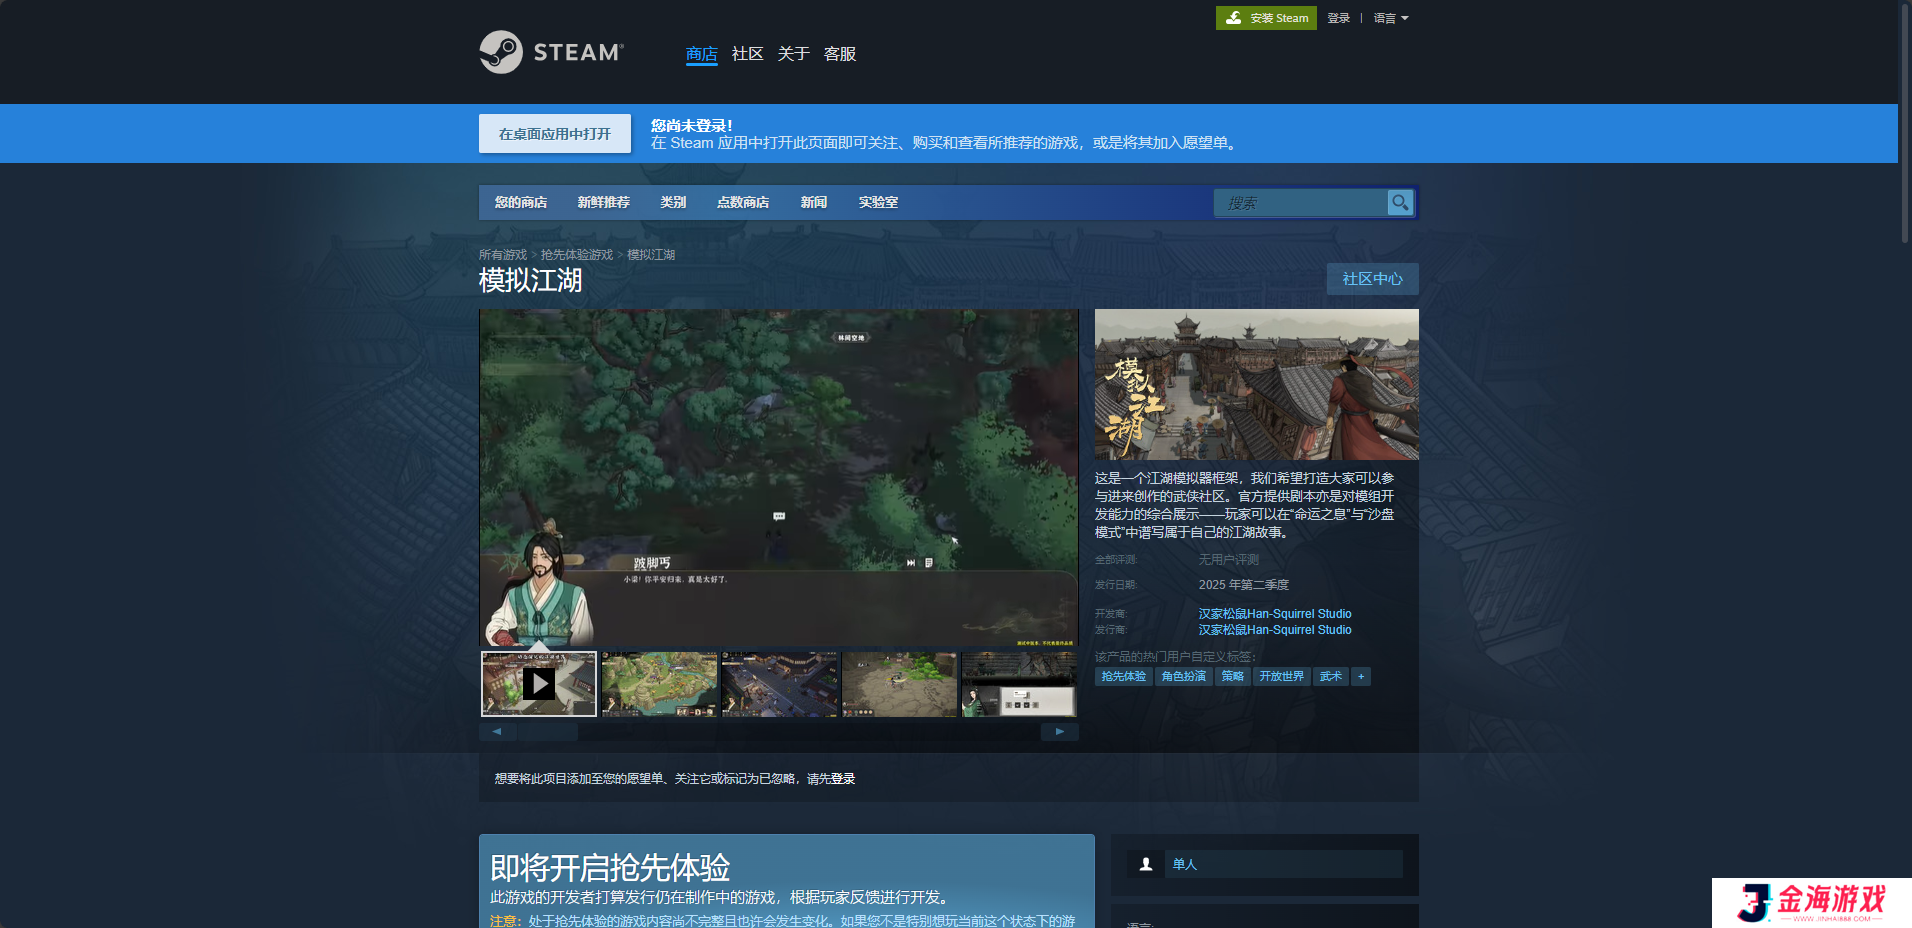Image resolution: width=1912 pixels, height=928 pixels.
Task: Click the Steam logo in header
Action: tap(551, 52)
